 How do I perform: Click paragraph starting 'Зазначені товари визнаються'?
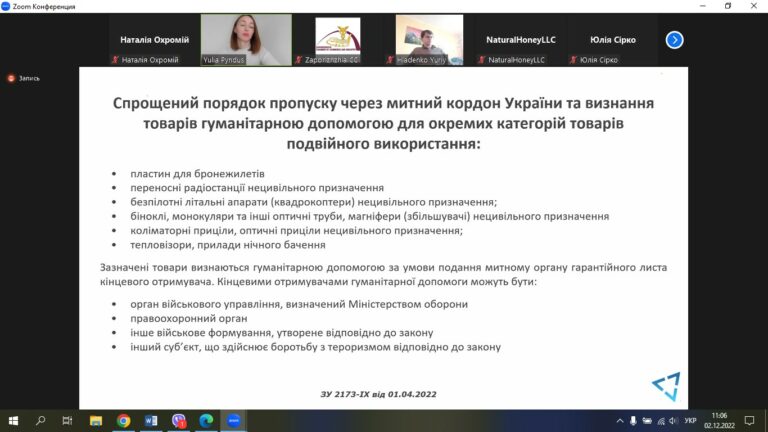[x=384, y=275]
